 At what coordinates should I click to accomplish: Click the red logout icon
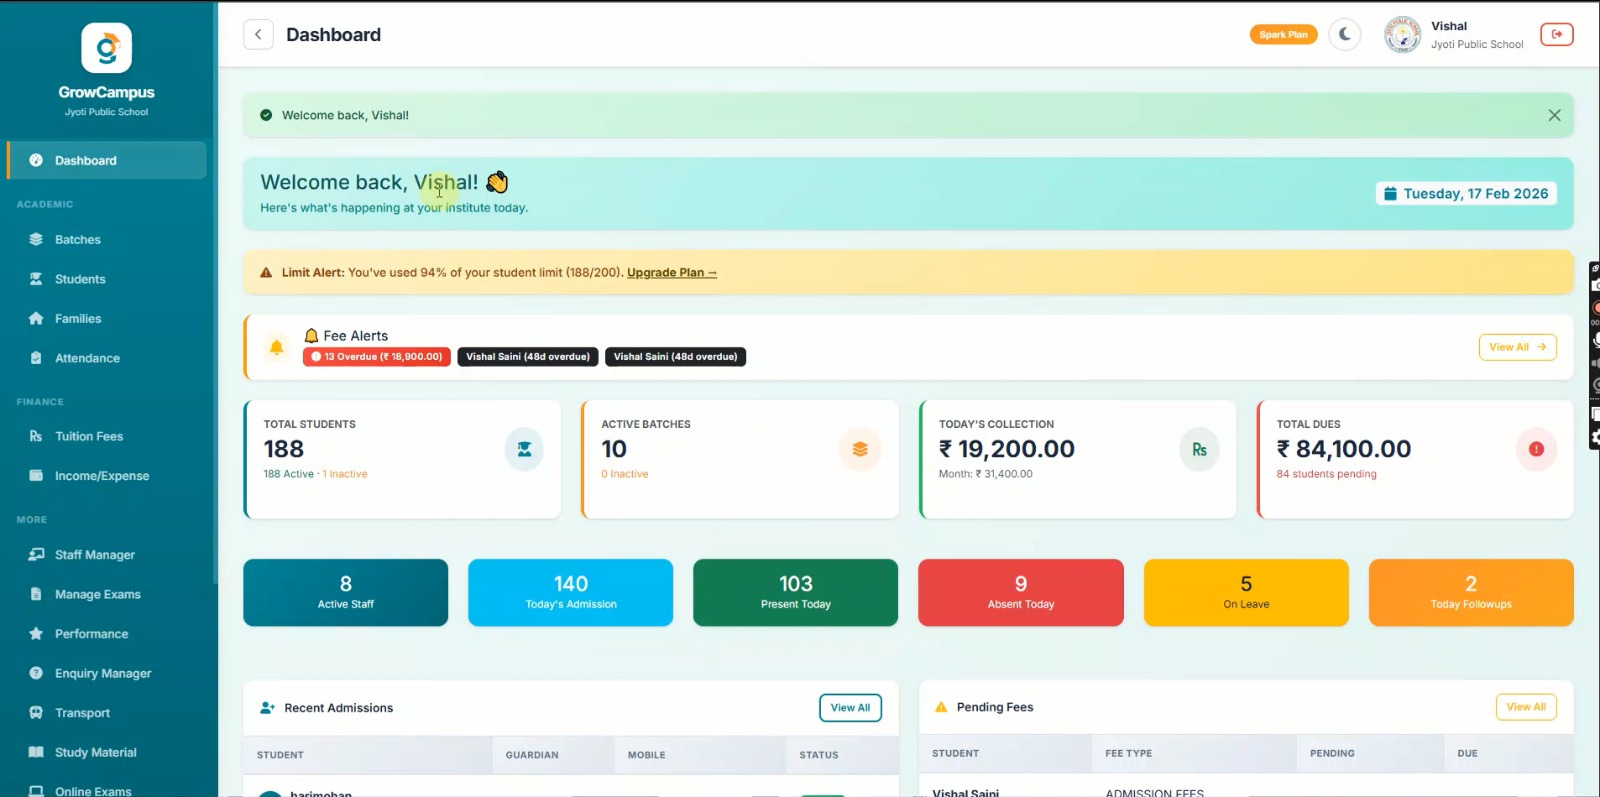(x=1556, y=35)
